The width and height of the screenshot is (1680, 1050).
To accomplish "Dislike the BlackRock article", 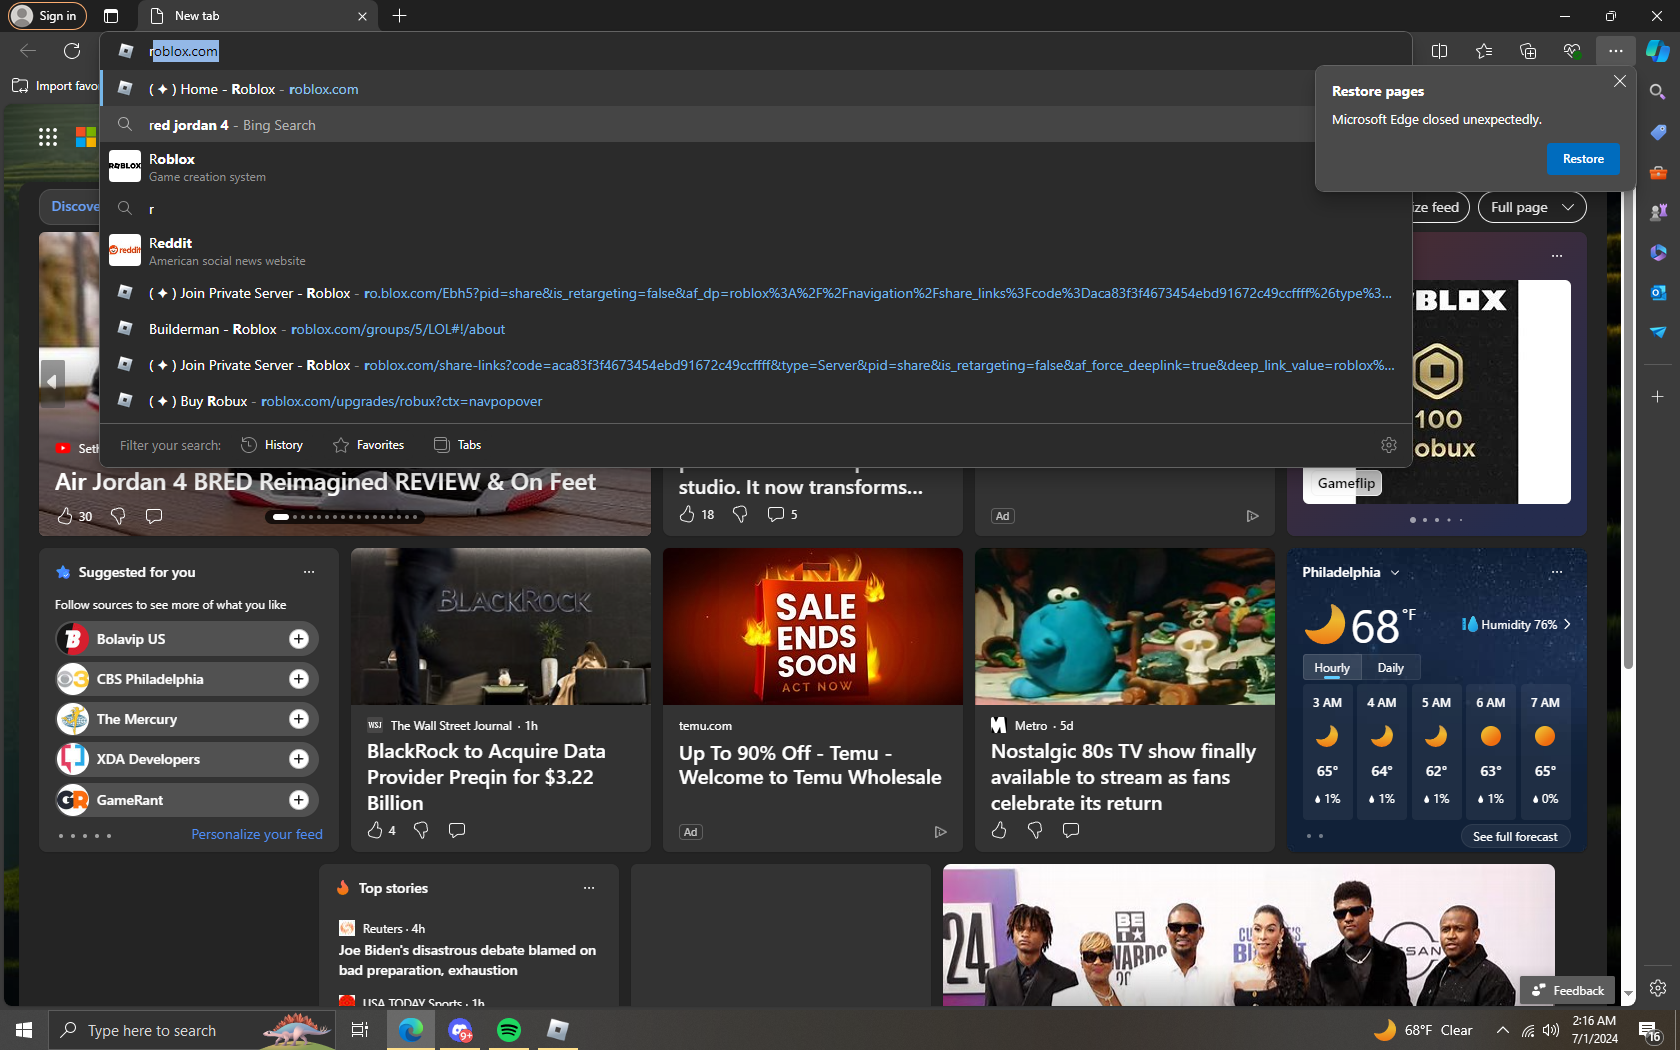I will pos(421,830).
